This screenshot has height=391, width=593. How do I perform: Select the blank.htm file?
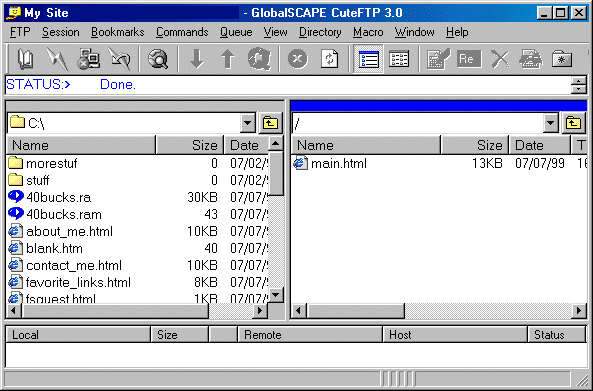[x=45, y=248]
